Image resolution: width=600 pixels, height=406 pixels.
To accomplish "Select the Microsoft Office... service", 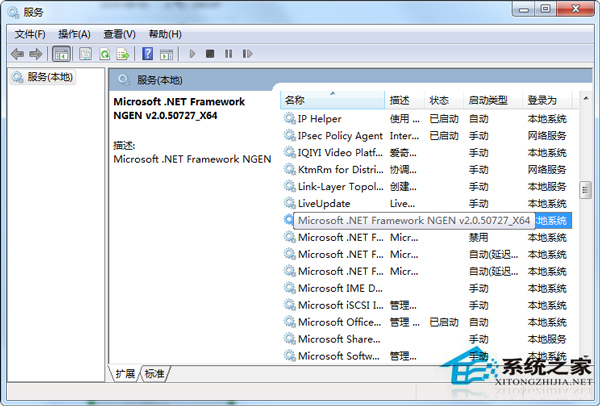I will pos(427,322).
